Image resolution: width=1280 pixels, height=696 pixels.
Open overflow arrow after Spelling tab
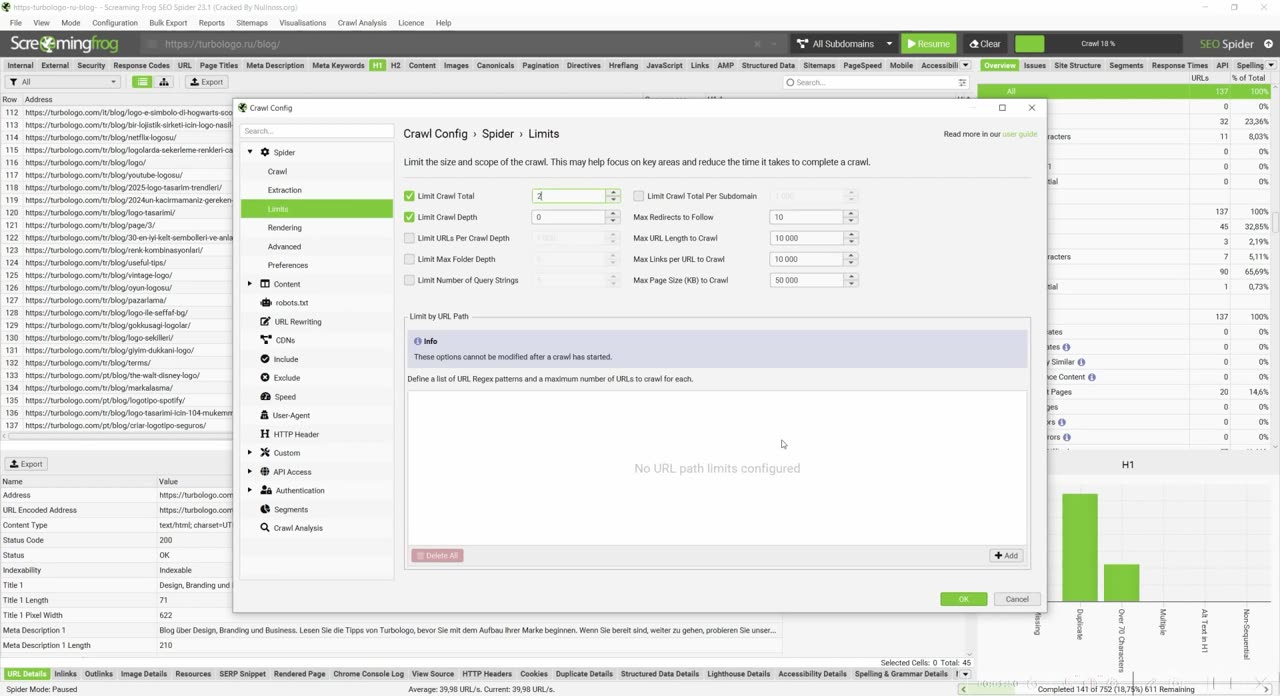tap(1269, 65)
